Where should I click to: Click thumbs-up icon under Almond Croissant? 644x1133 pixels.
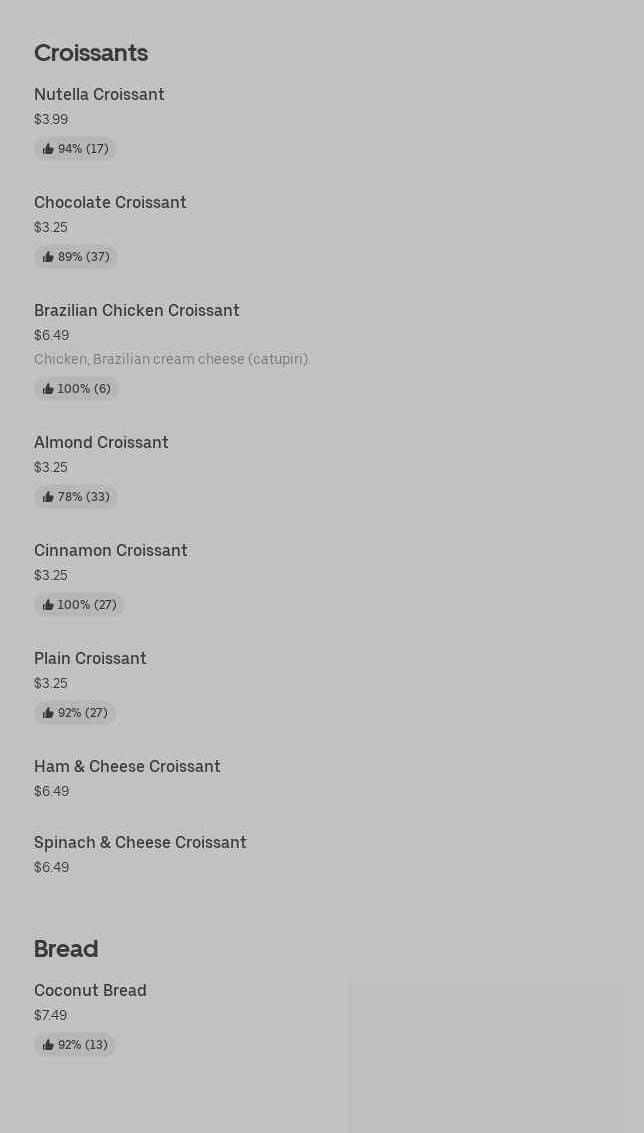coord(48,497)
